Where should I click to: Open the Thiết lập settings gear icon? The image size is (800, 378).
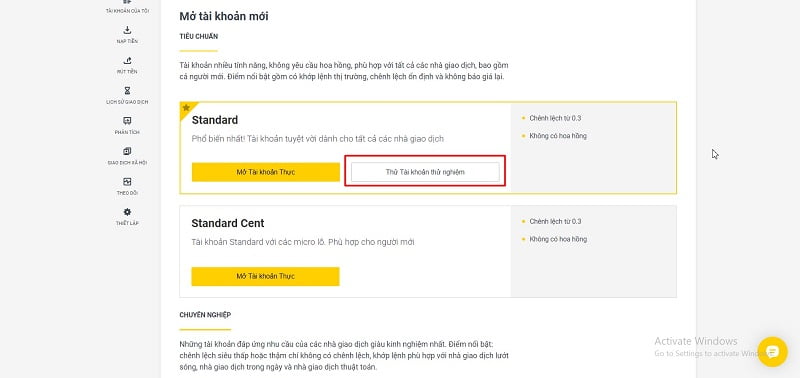point(127,212)
